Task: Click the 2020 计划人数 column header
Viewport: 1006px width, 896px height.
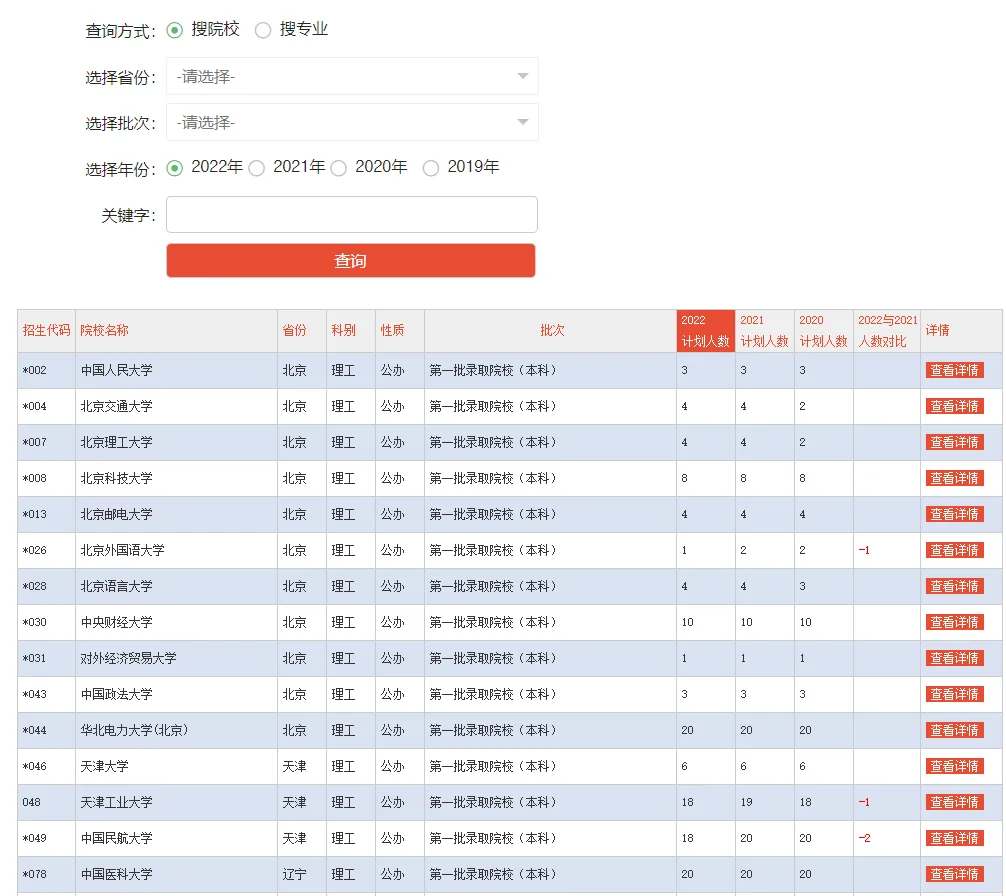Action: click(823, 331)
